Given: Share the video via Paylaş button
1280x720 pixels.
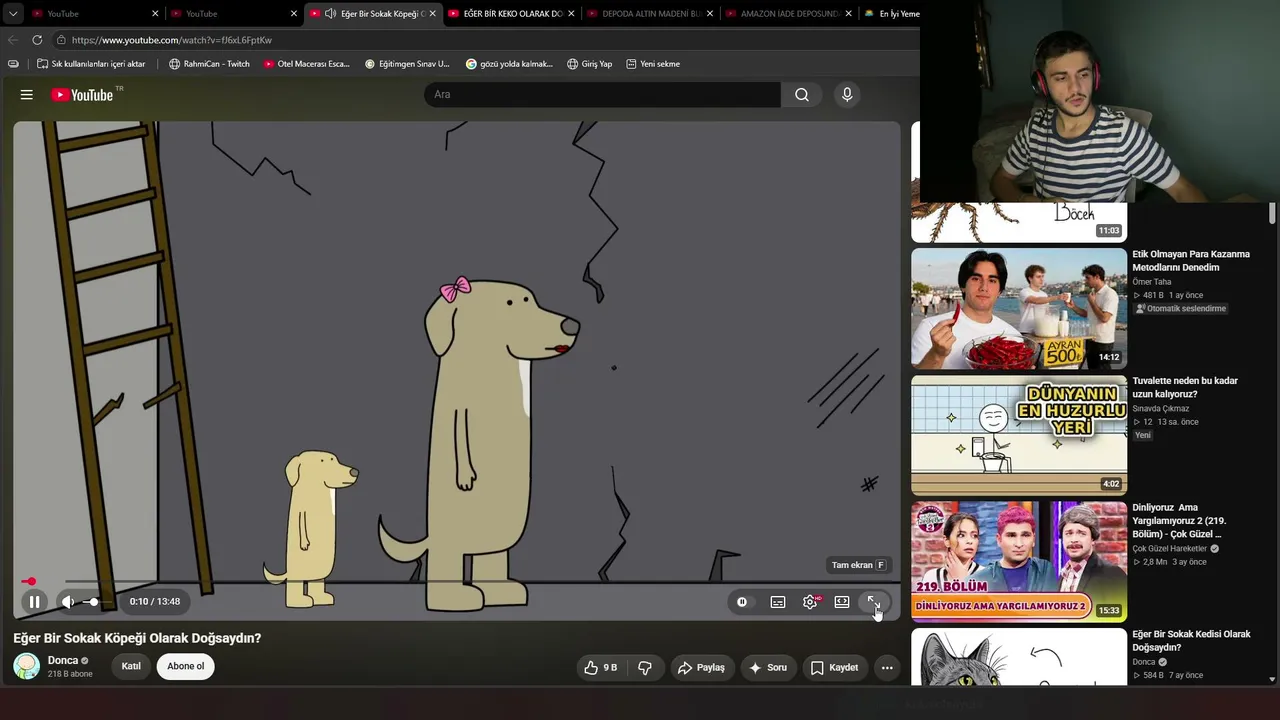Looking at the screenshot, I should pyautogui.click(x=701, y=668).
